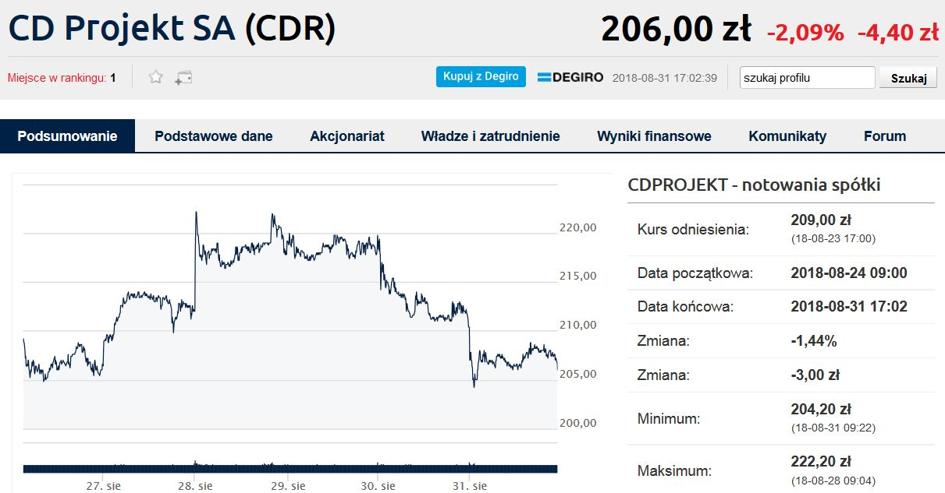Click the Miejsce w rankingu label
The height and width of the screenshot is (493, 945).
[56, 78]
